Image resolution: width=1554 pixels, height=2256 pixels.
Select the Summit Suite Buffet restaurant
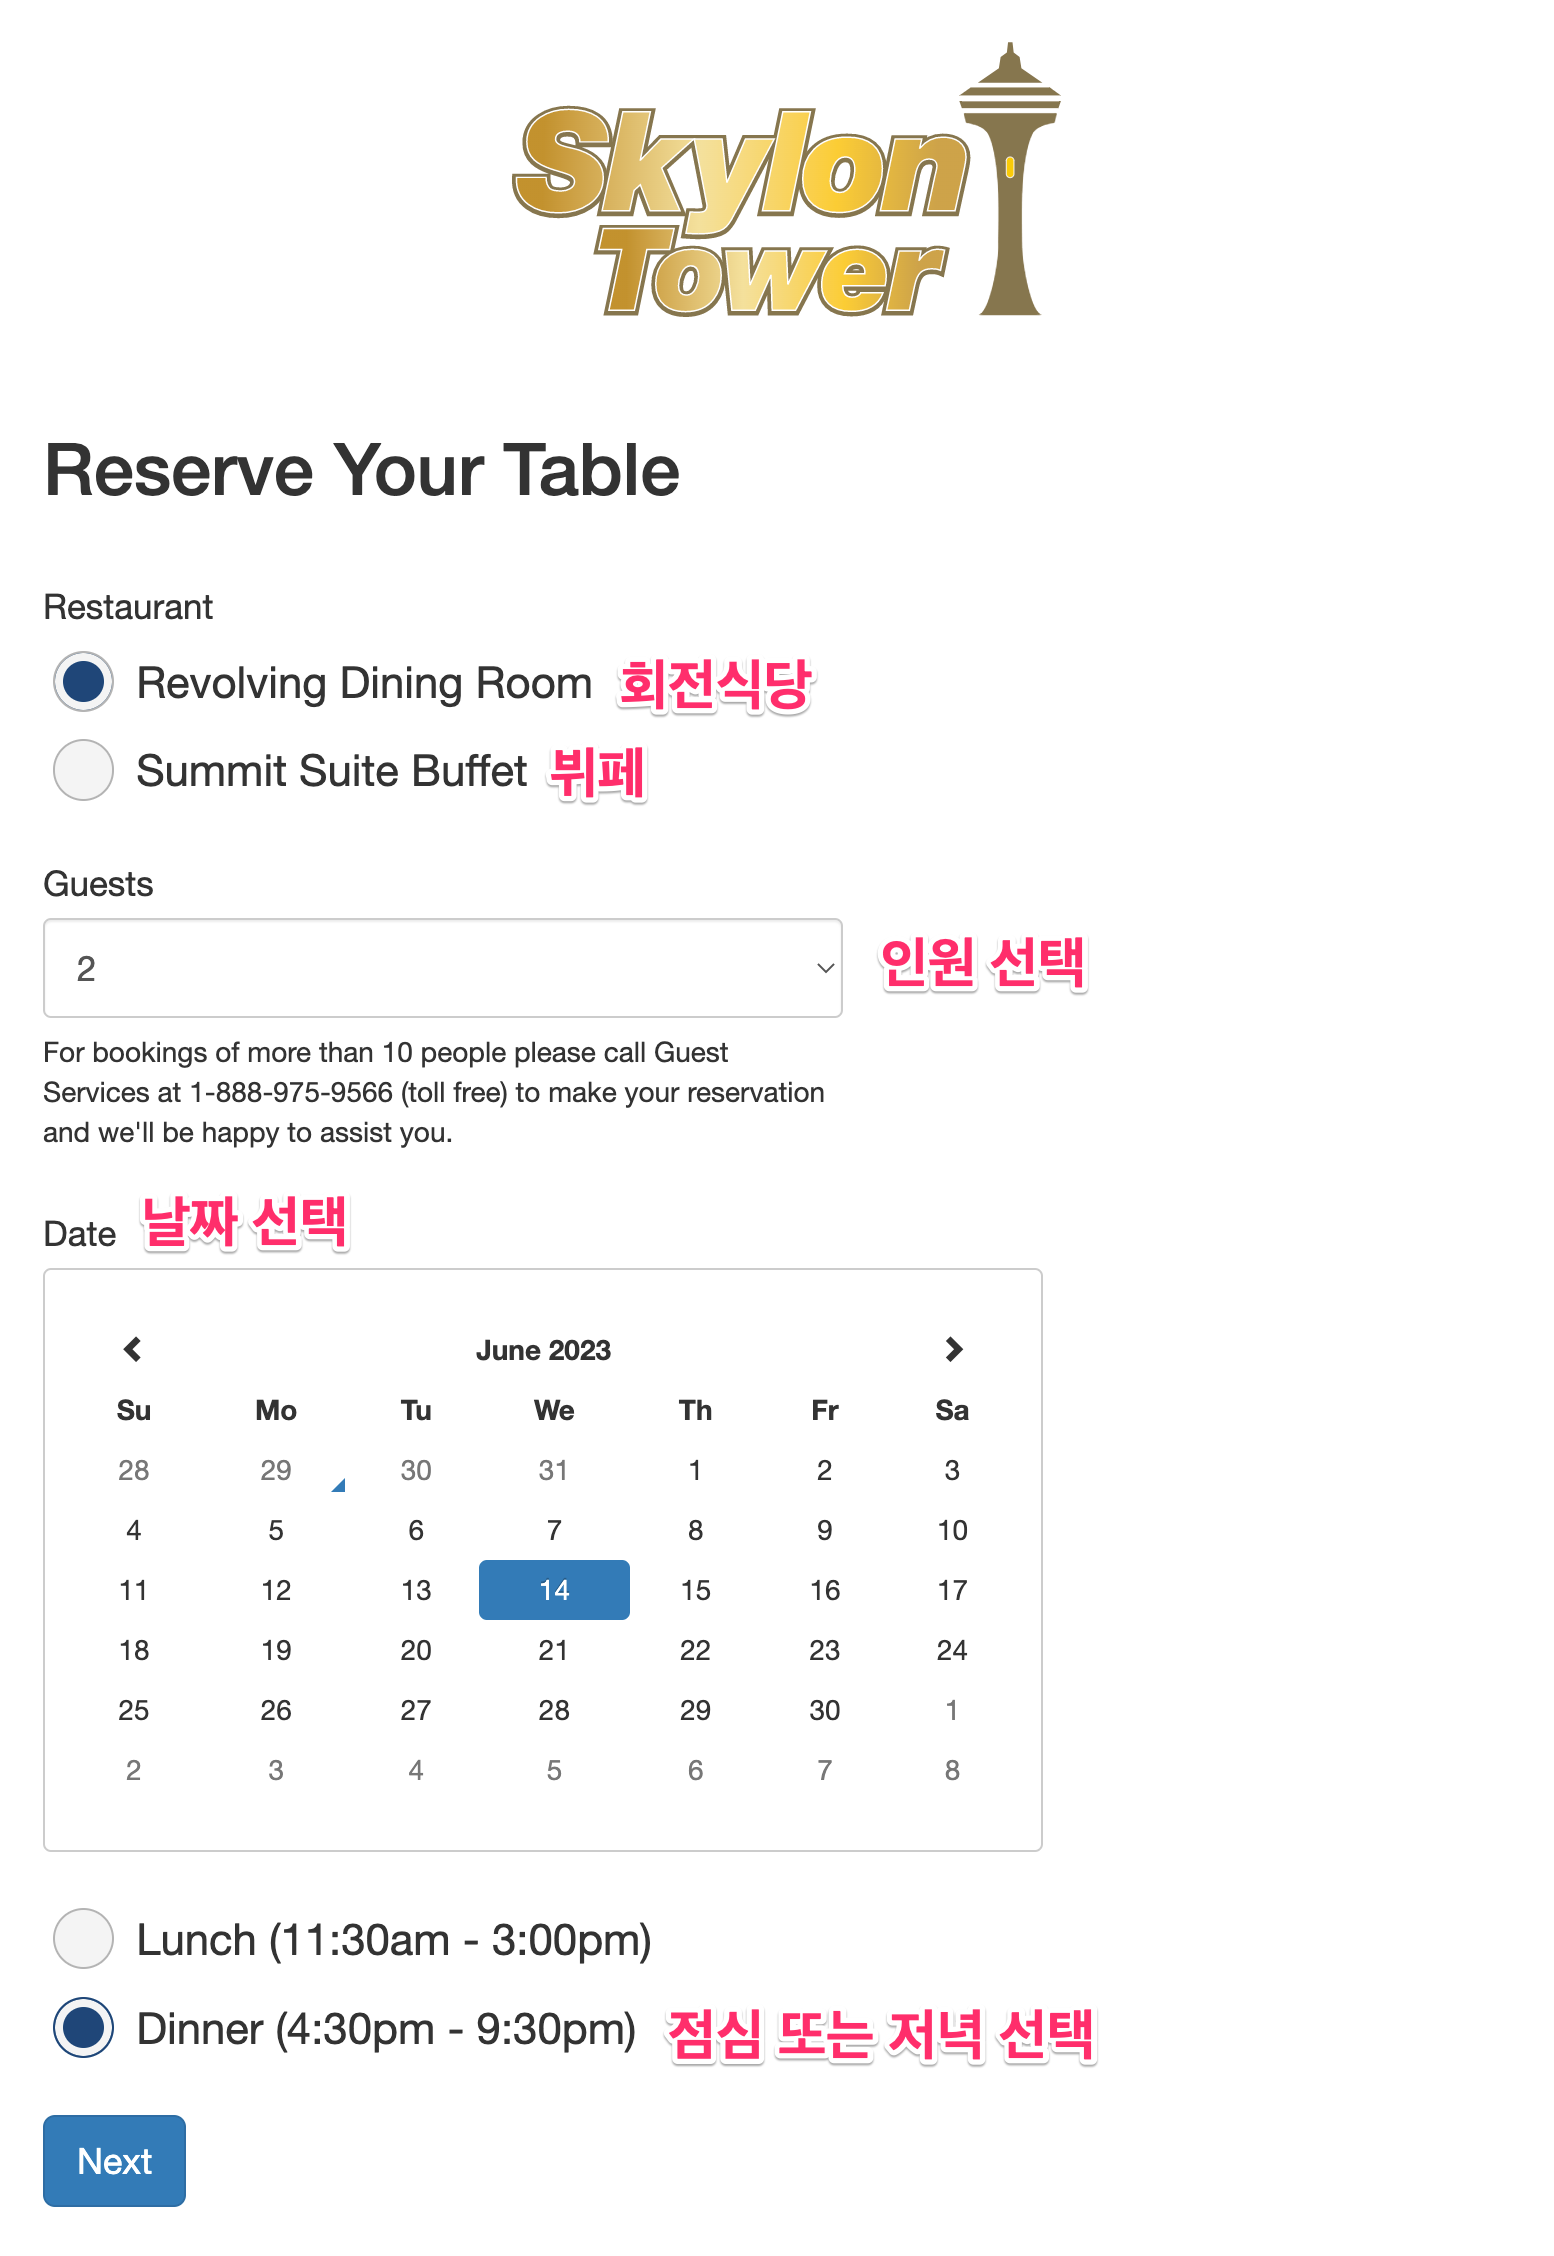point(83,771)
